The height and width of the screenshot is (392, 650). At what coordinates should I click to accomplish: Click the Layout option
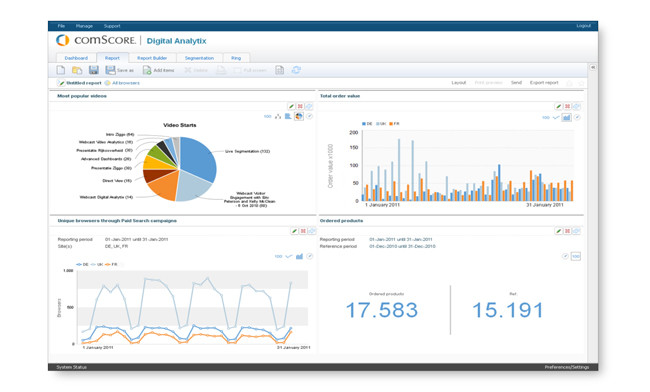click(458, 82)
